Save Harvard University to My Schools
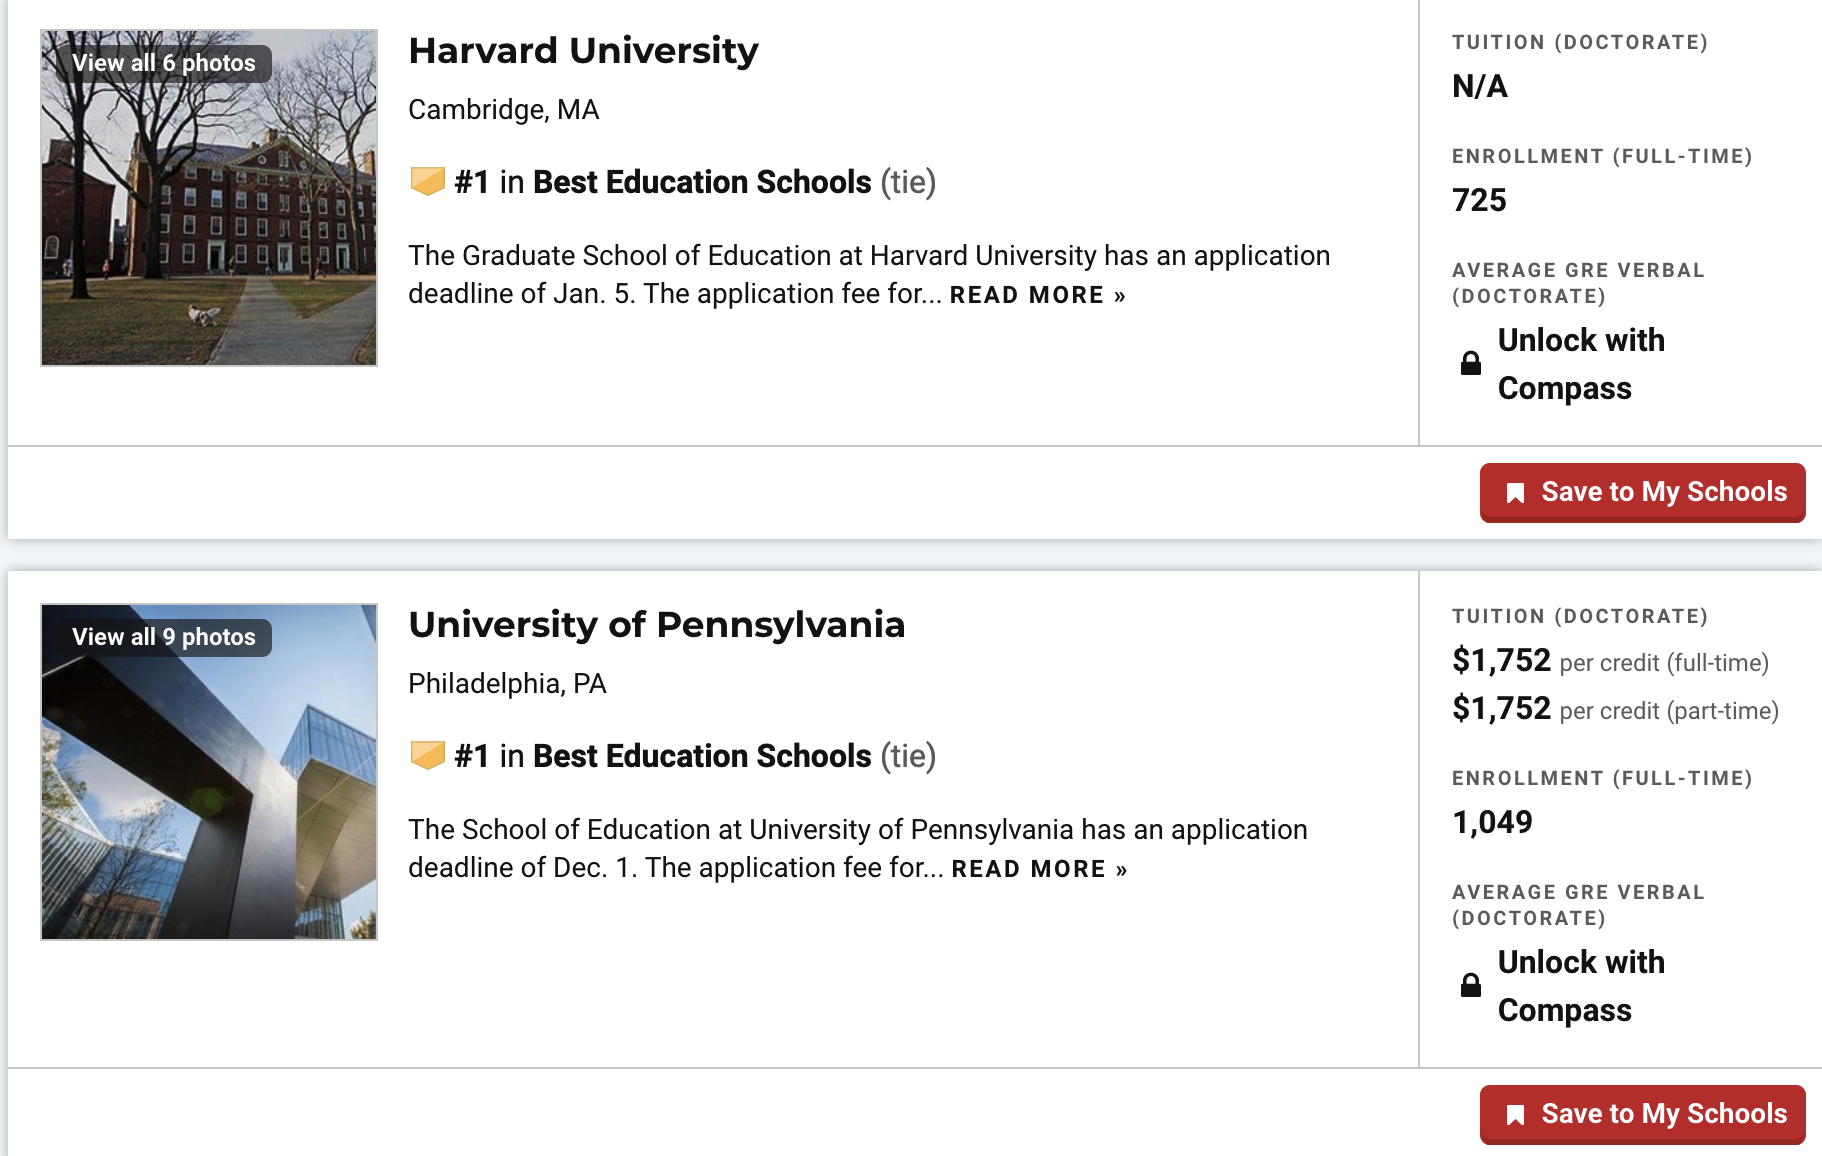 (x=1643, y=492)
